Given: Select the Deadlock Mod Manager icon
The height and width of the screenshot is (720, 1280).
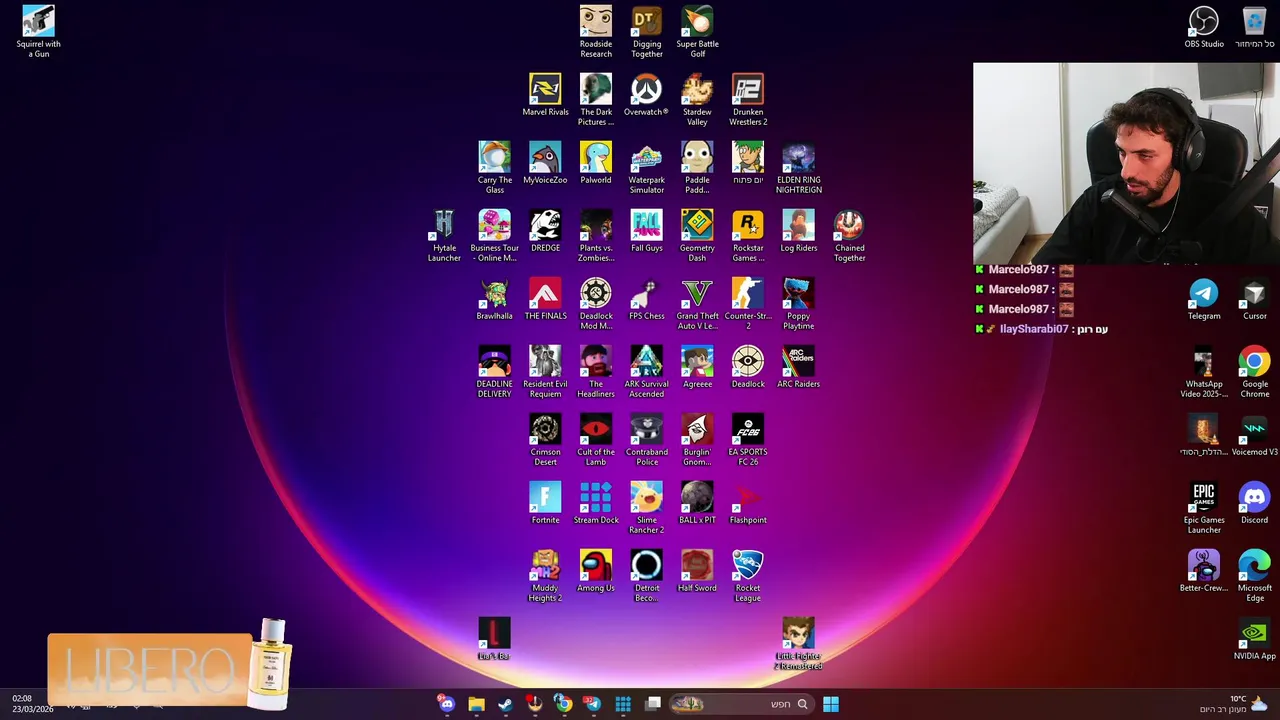Looking at the screenshot, I should pos(596,303).
